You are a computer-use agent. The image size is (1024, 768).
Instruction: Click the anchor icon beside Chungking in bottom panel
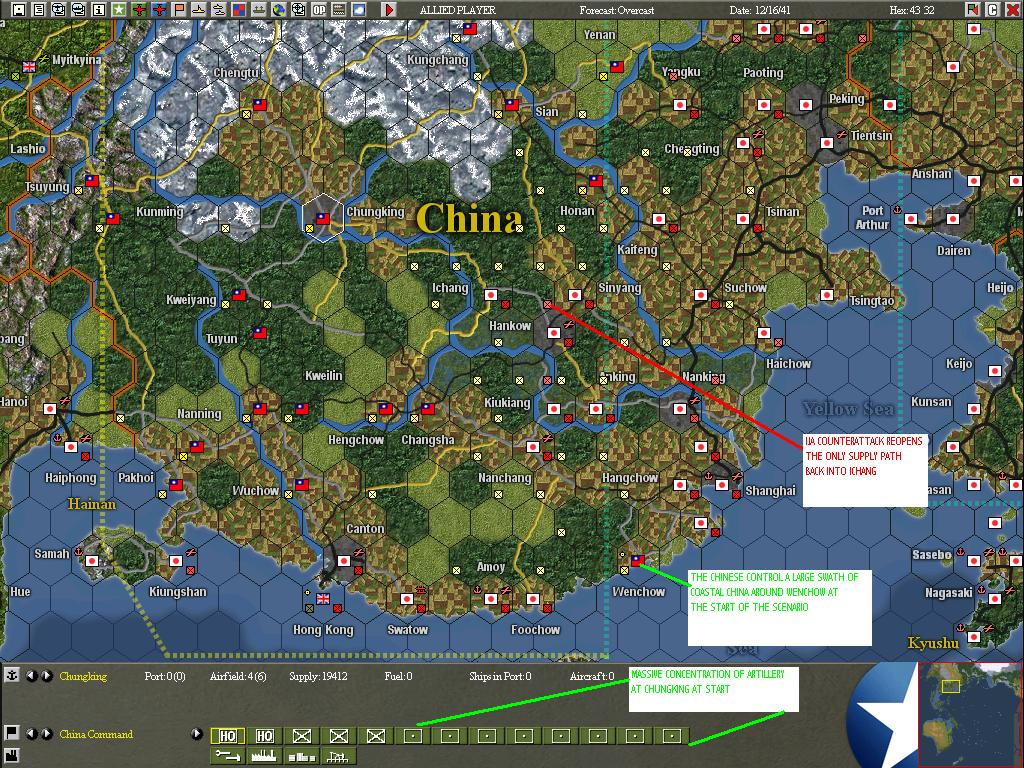(x=11, y=675)
